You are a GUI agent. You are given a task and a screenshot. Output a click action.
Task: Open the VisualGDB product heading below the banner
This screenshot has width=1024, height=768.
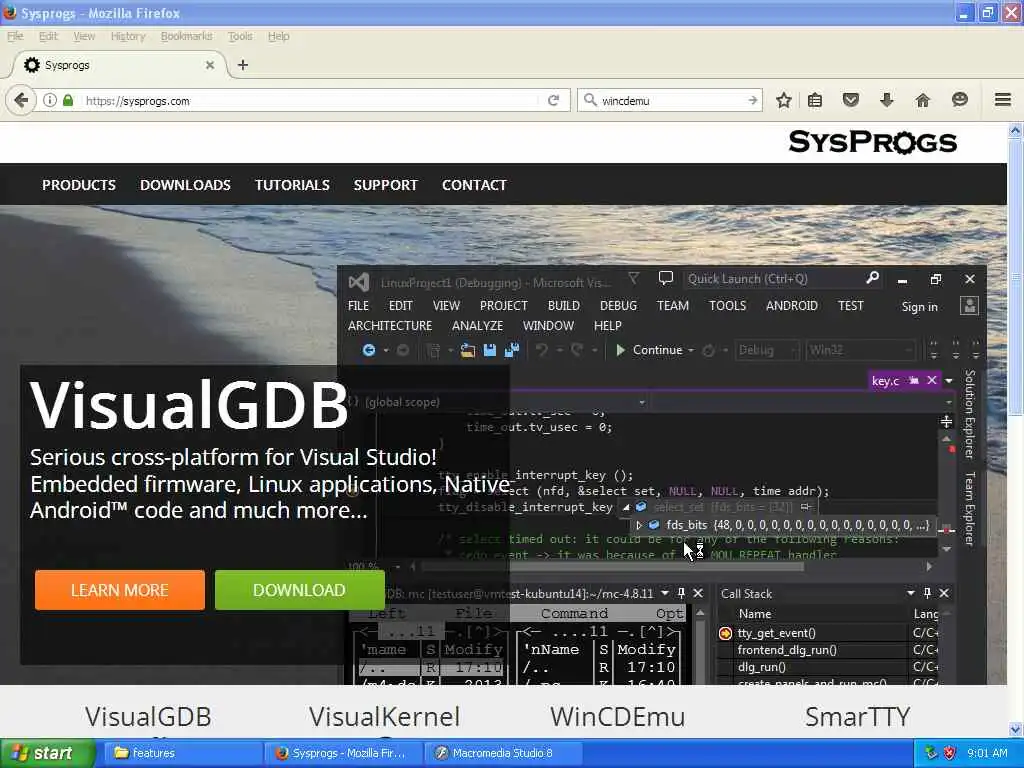click(x=148, y=716)
